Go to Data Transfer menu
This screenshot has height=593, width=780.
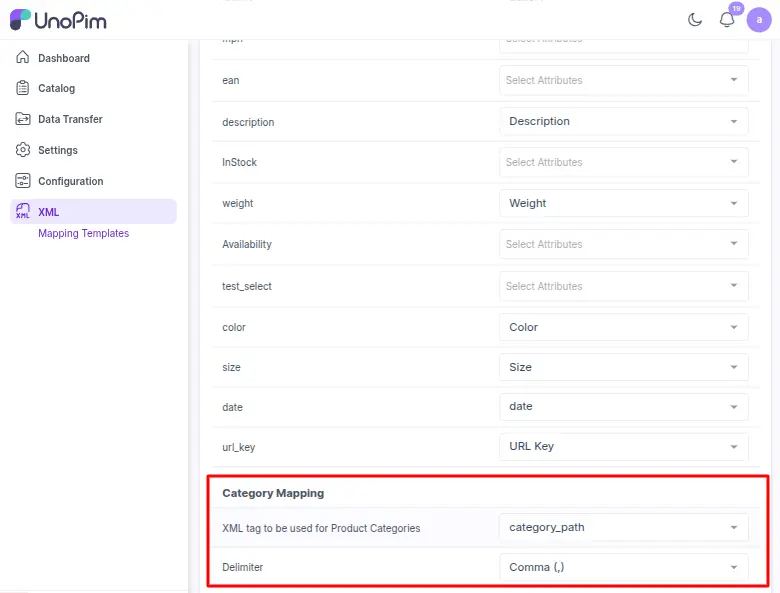click(70, 119)
